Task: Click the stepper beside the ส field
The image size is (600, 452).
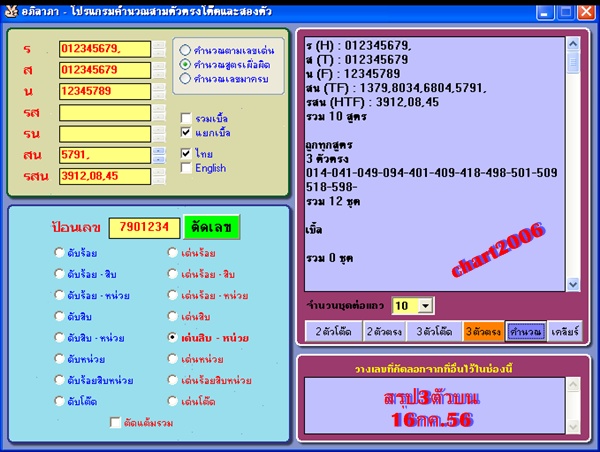Action: (x=159, y=70)
